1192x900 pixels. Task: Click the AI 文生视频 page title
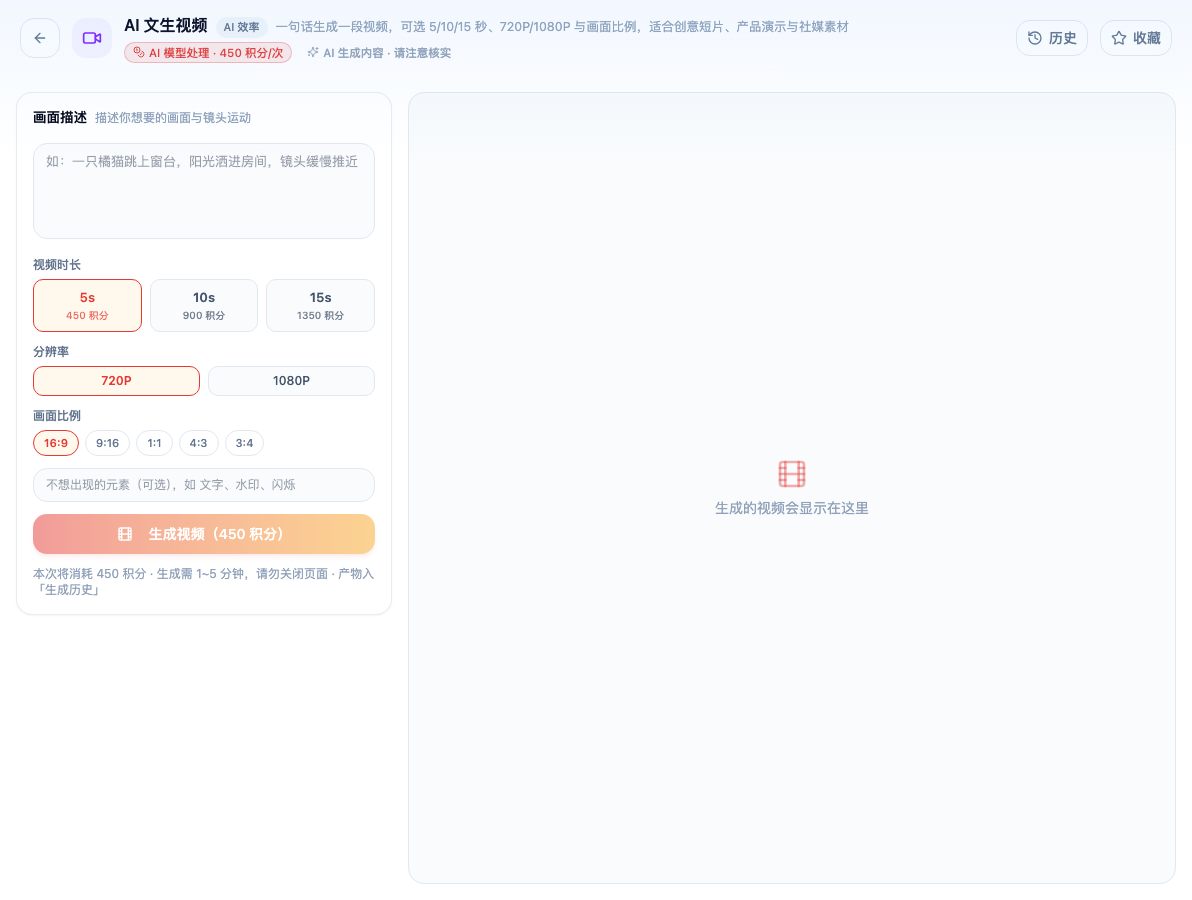click(166, 26)
